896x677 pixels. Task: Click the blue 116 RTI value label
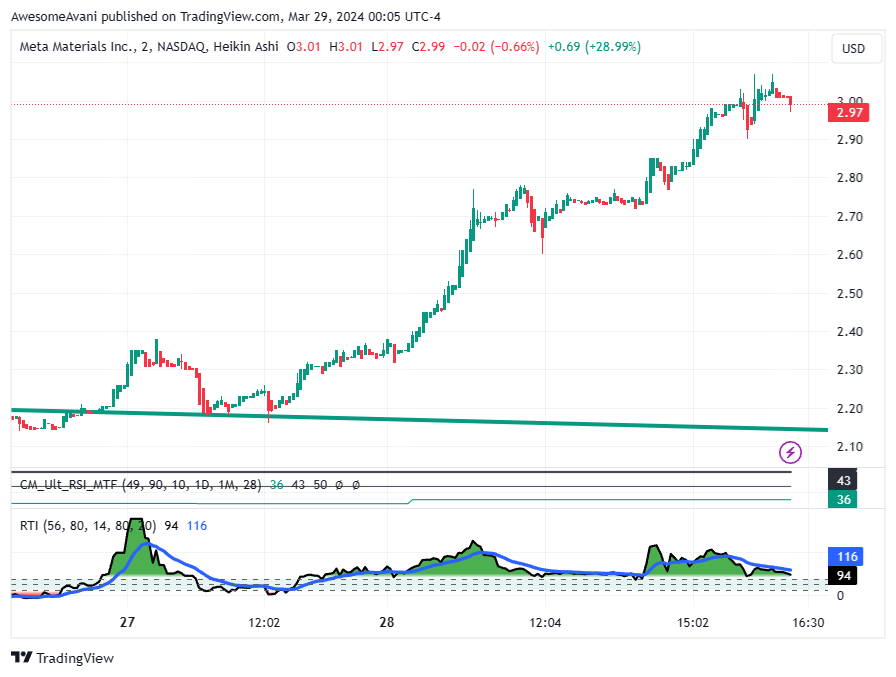click(846, 556)
